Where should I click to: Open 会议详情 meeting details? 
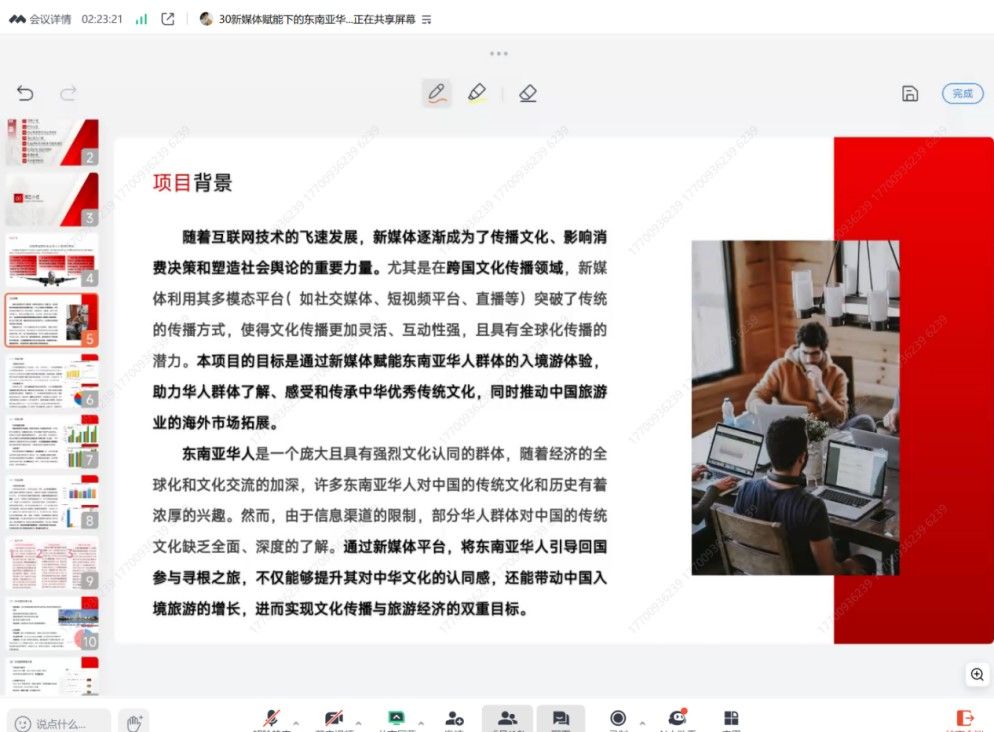pos(40,19)
